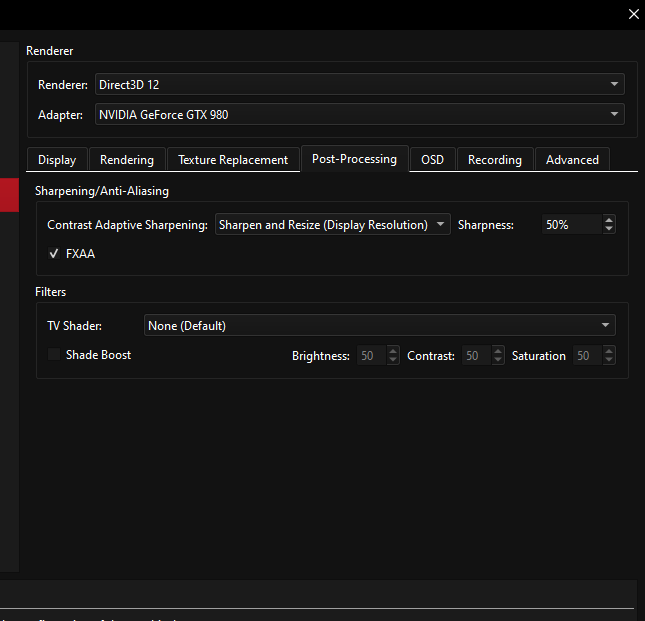This screenshot has height=621, width=645.
Task: Decrease Saturation with the down arrow
Action: tap(609, 360)
